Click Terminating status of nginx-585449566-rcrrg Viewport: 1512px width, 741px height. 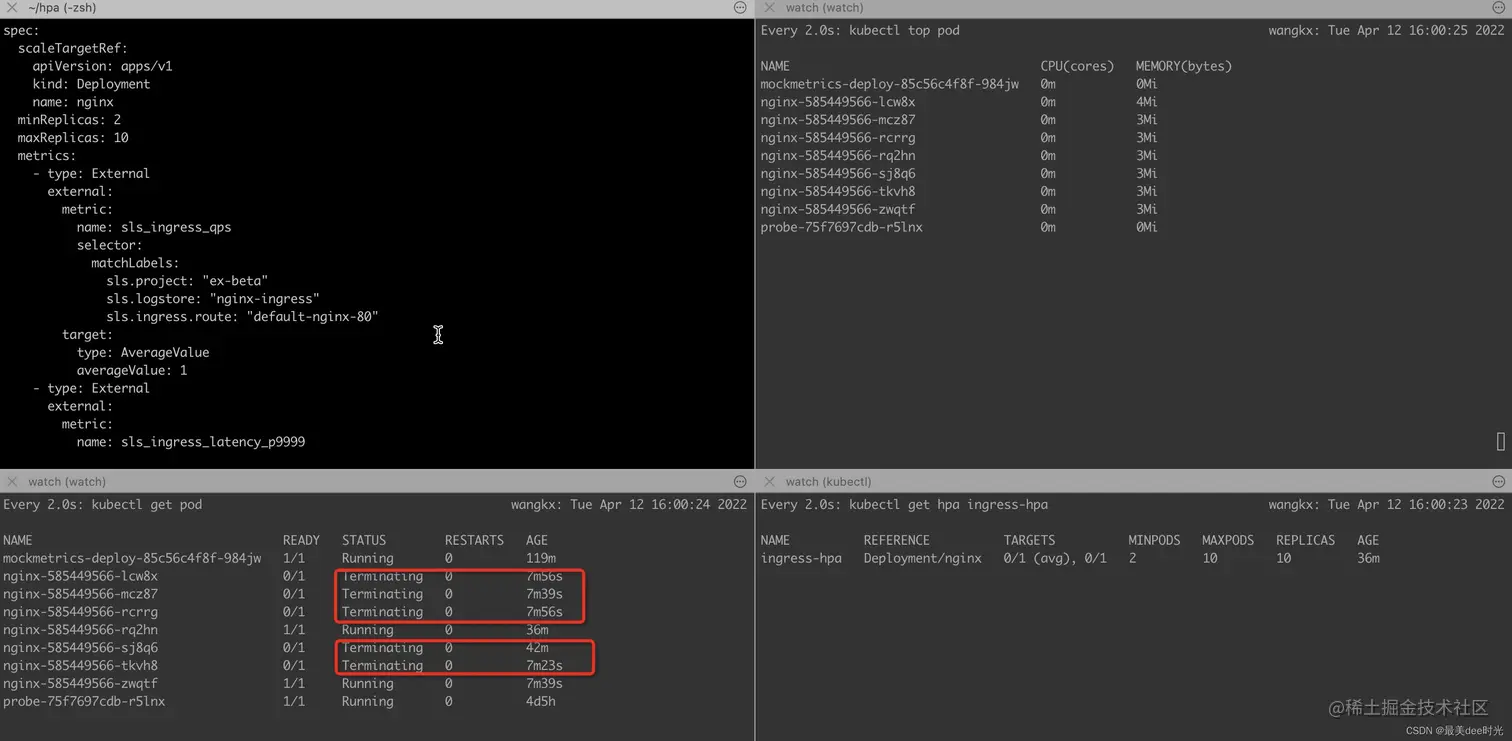[382, 612]
